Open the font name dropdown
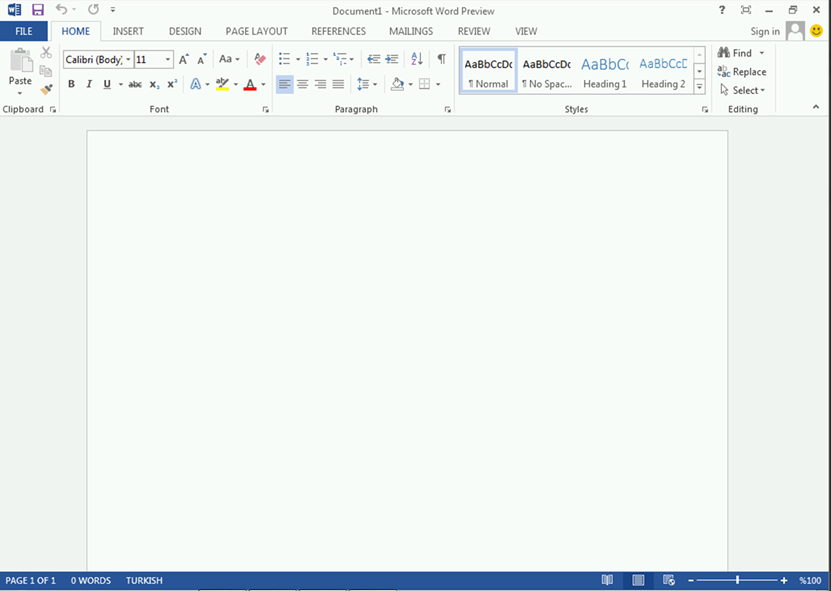Screen dimensions: 831x591 (128, 60)
